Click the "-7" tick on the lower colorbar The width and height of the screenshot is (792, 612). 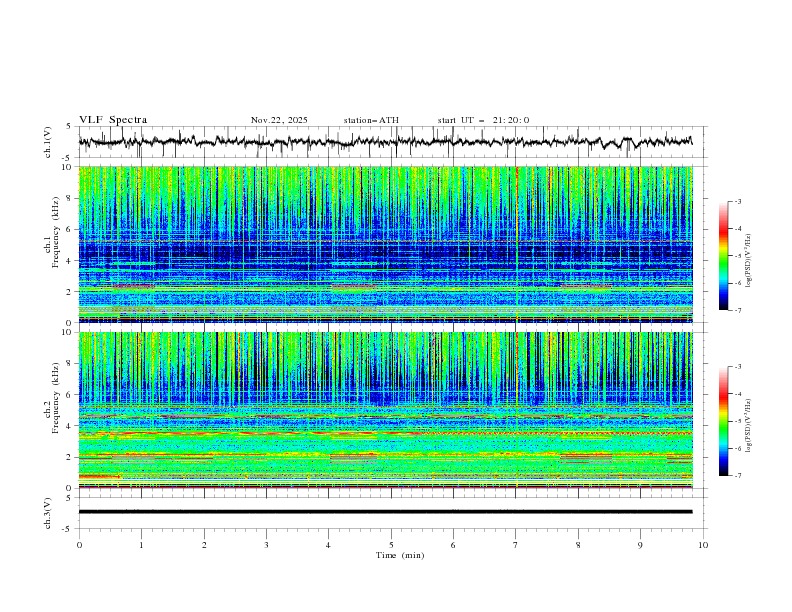(x=738, y=476)
